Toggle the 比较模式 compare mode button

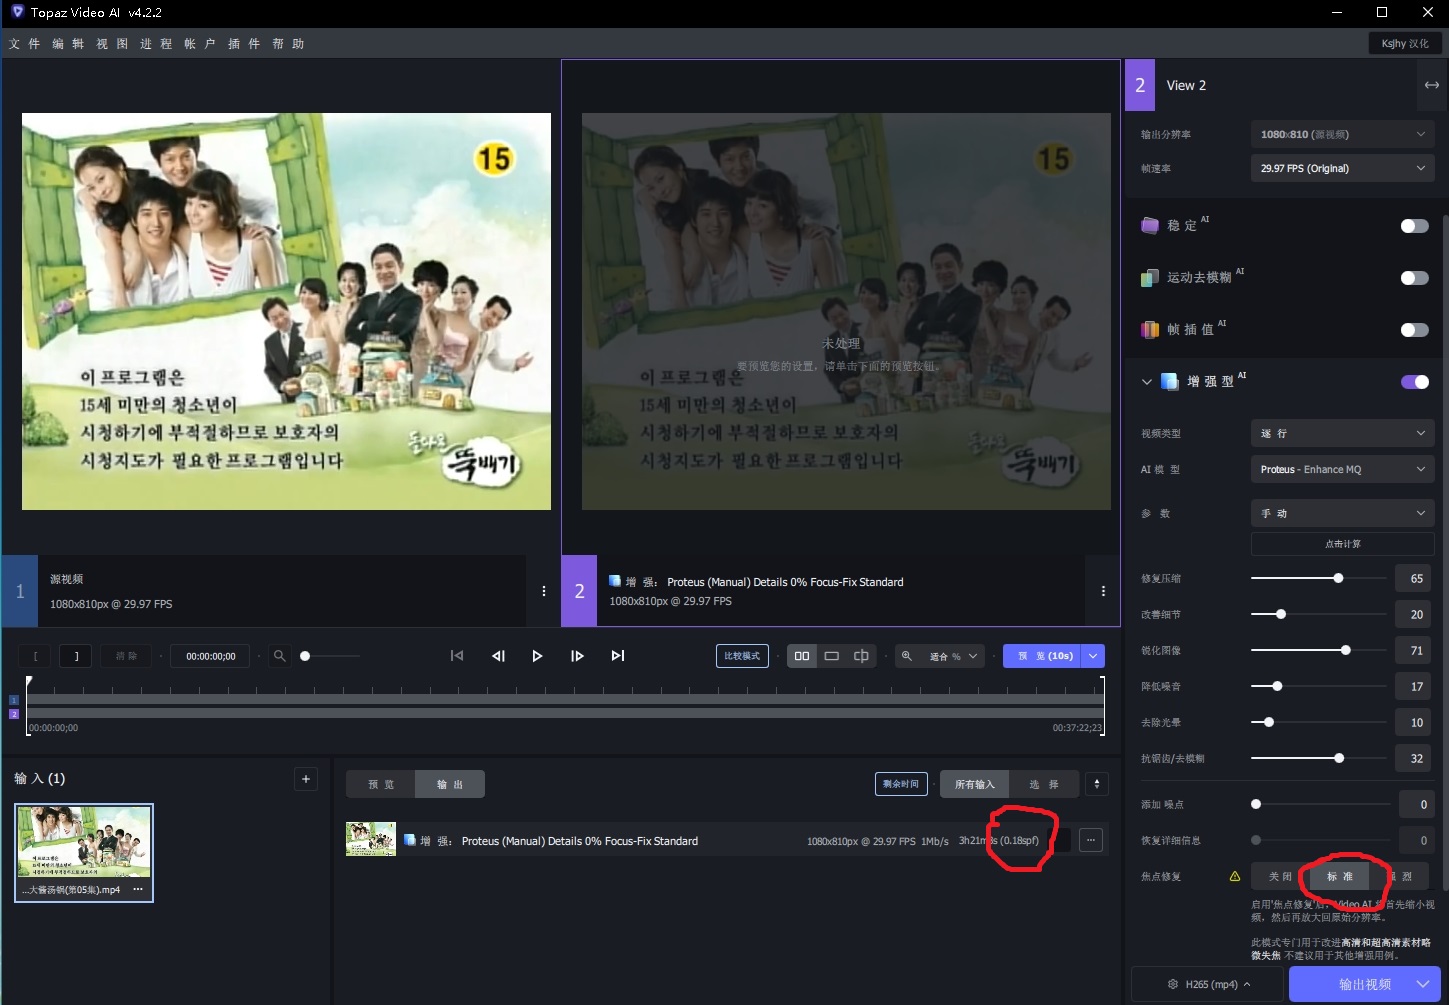point(742,656)
